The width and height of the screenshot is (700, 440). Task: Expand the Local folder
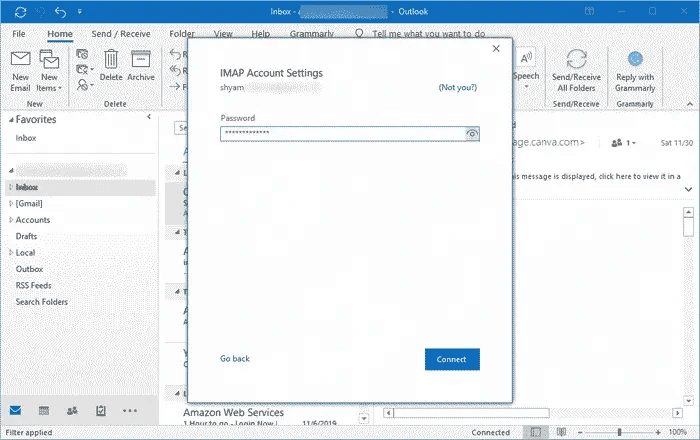pyautogui.click(x=11, y=253)
